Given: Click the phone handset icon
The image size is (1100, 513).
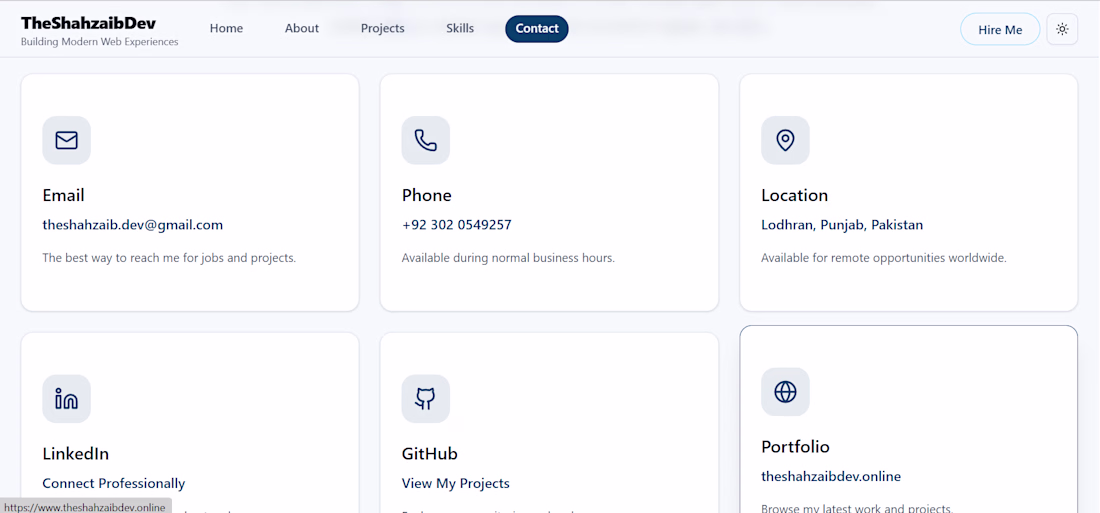Looking at the screenshot, I should point(426,140).
